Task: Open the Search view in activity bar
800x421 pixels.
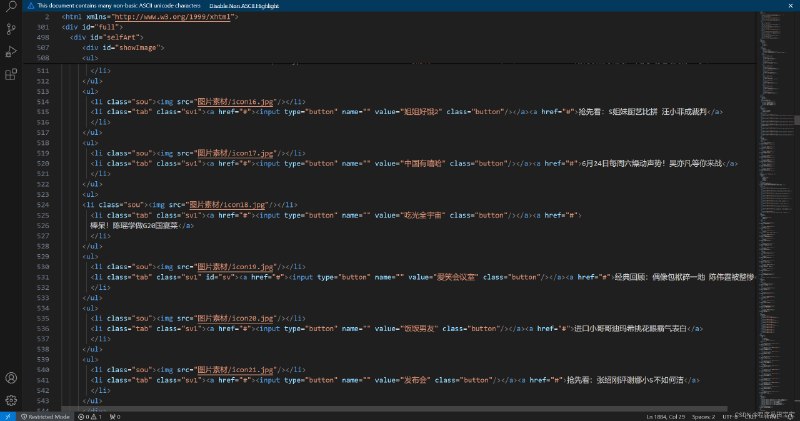Action: tap(11, 8)
